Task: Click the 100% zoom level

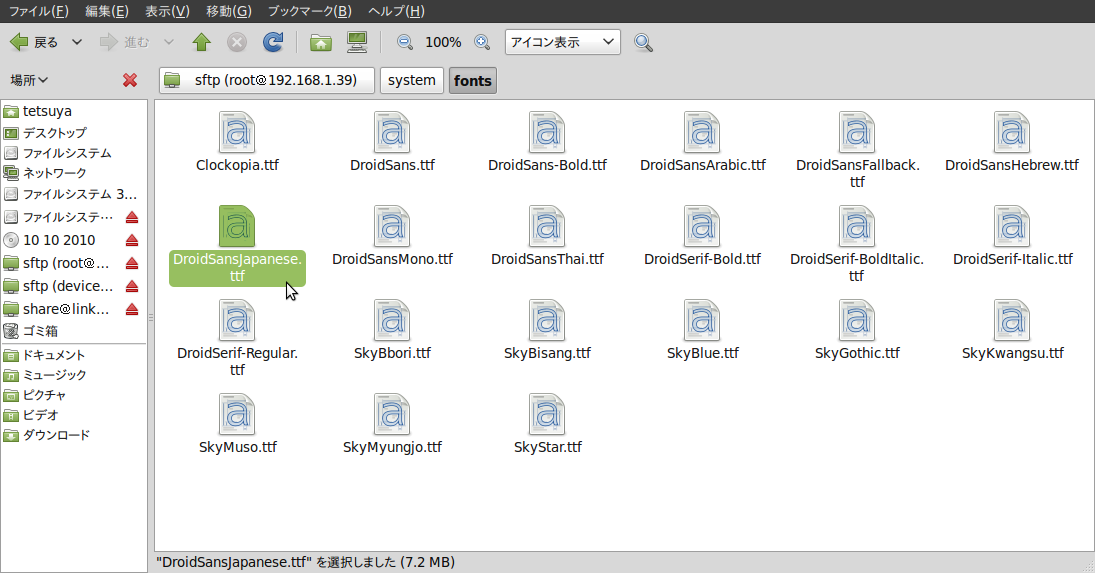Action: (443, 43)
